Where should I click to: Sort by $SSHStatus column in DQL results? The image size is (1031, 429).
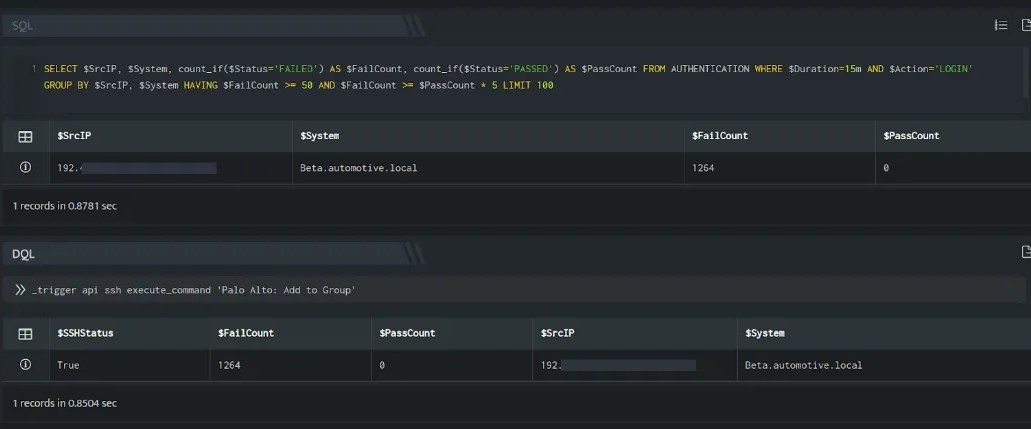coord(85,333)
